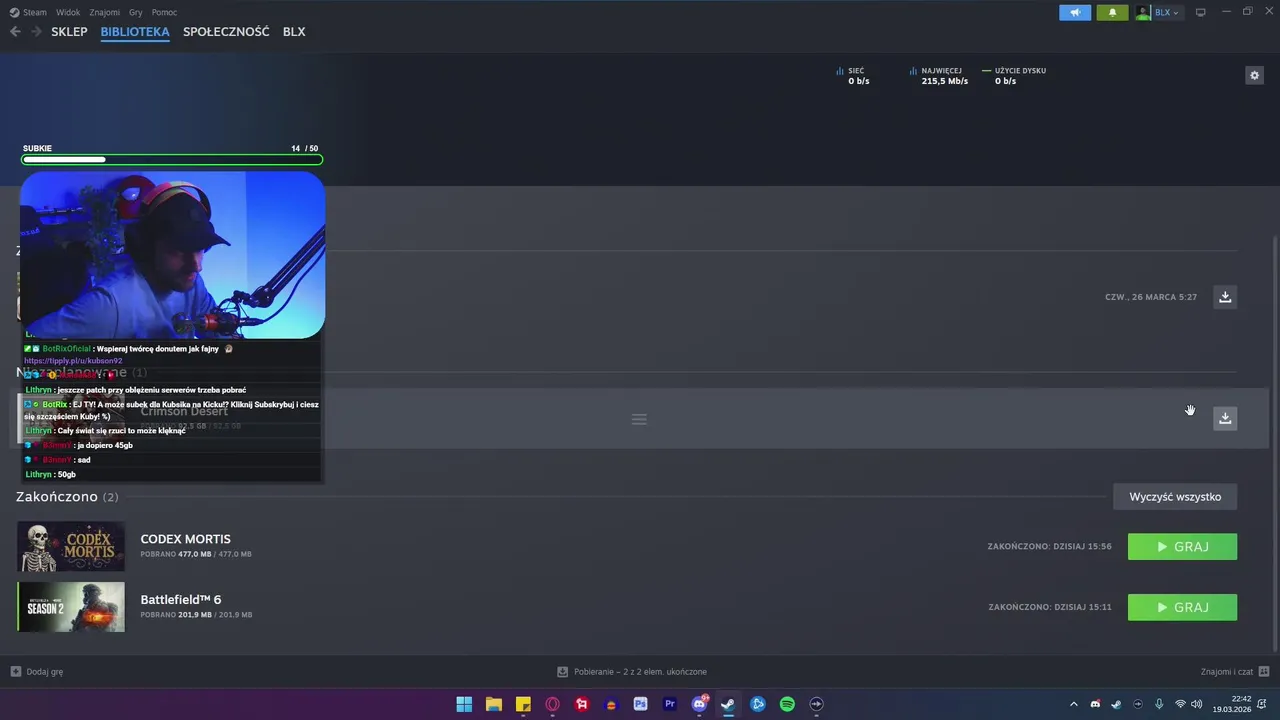Open the Windows Start menu
The height and width of the screenshot is (720, 1280).
(464, 704)
